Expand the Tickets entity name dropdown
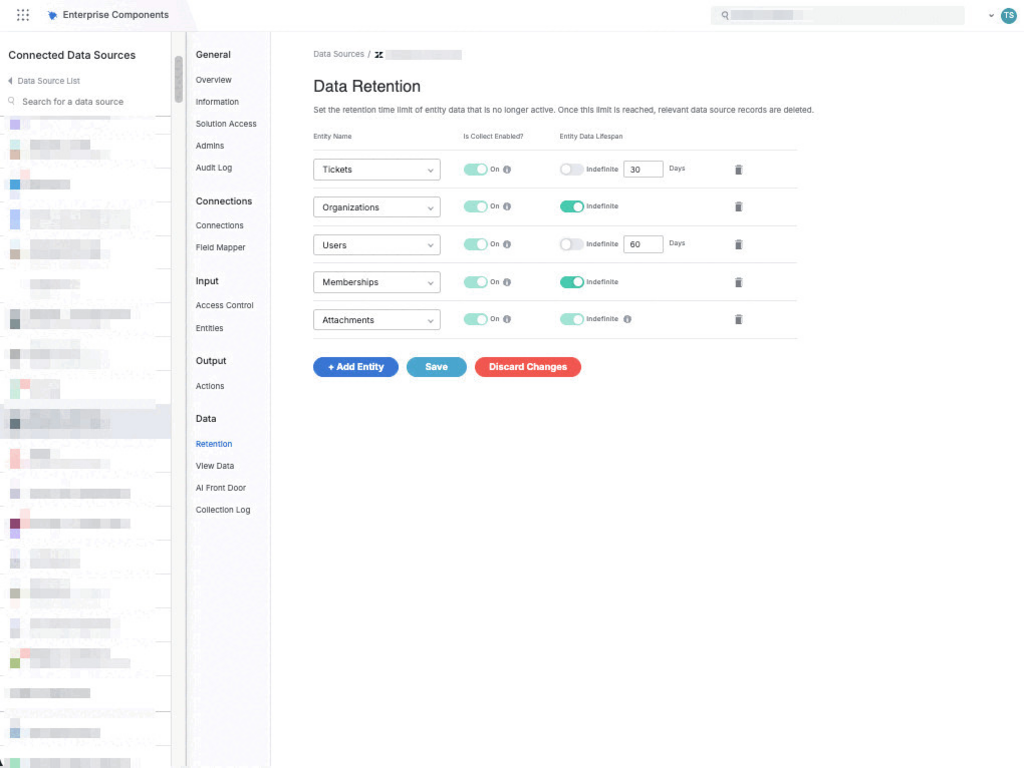The height and width of the screenshot is (768, 1024). tap(376, 170)
